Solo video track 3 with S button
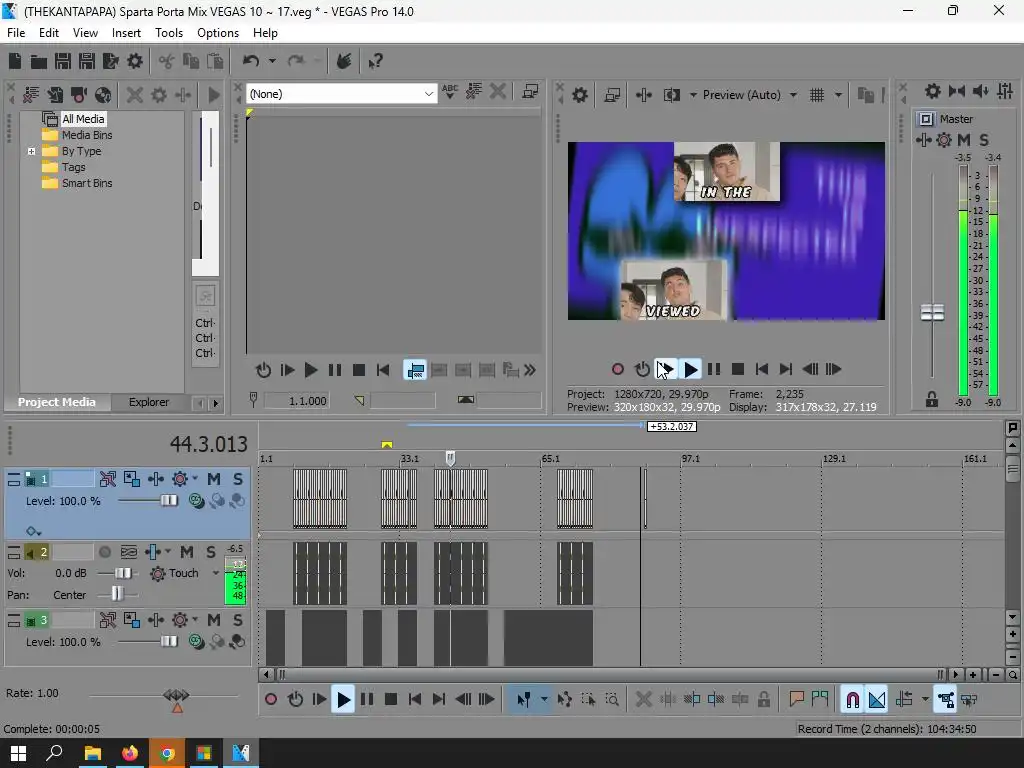 tap(238, 620)
